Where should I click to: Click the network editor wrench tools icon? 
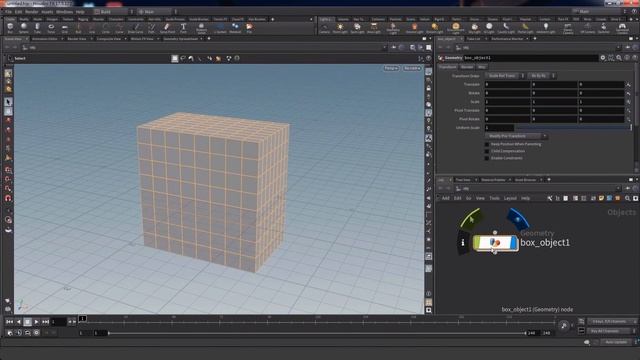coord(550,198)
